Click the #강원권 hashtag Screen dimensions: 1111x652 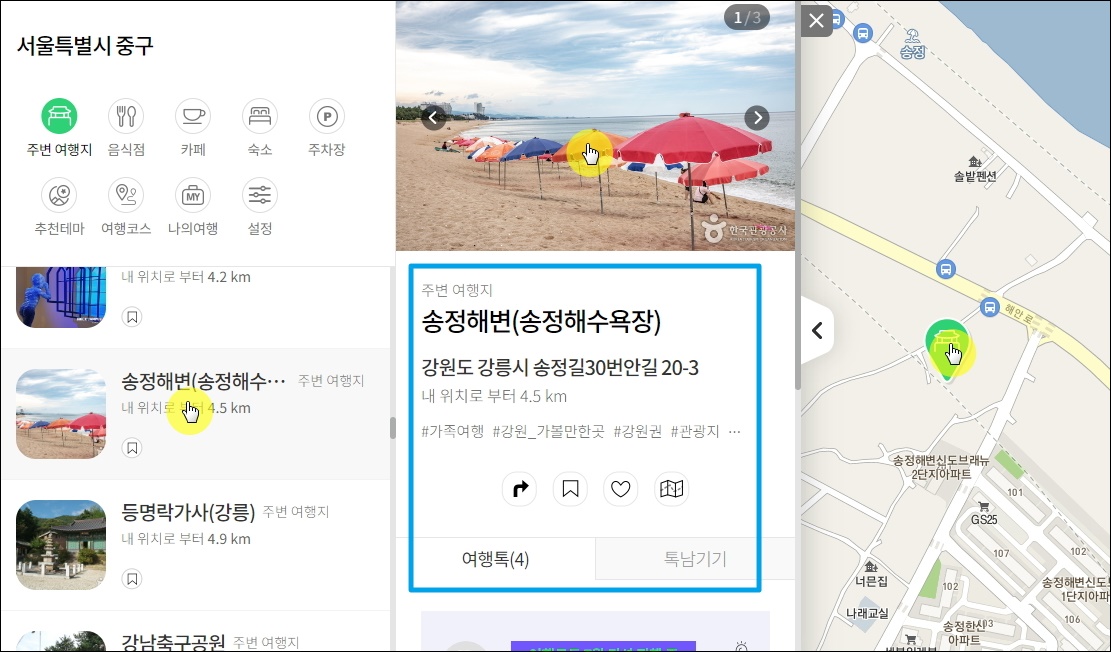coord(637,431)
